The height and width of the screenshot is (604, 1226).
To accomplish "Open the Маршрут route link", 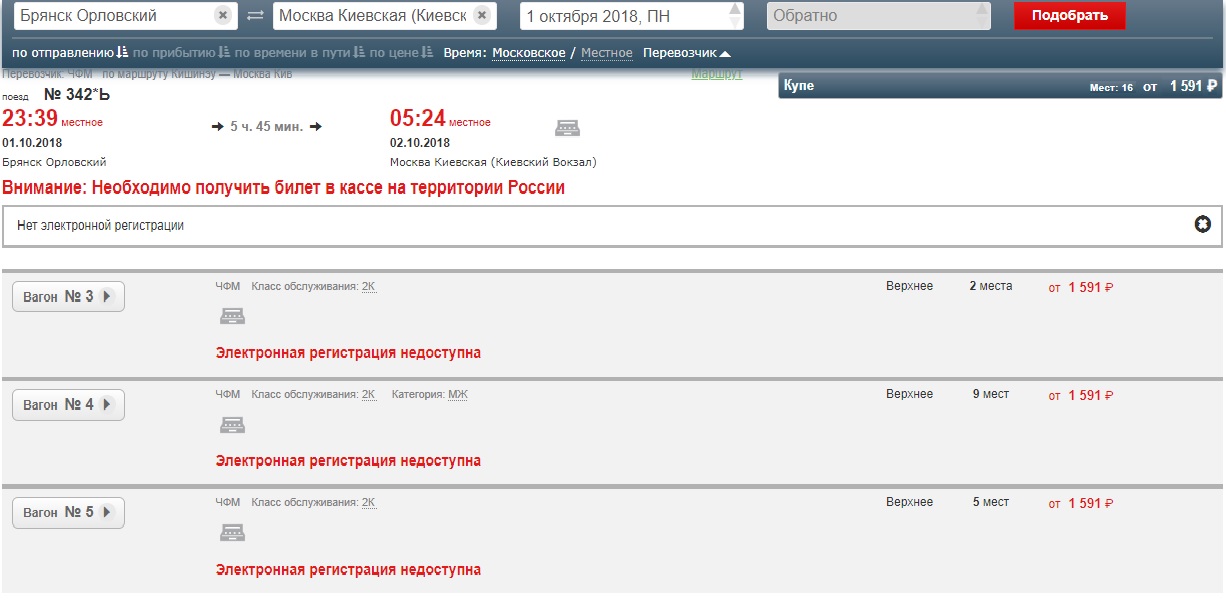I will [x=716, y=75].
